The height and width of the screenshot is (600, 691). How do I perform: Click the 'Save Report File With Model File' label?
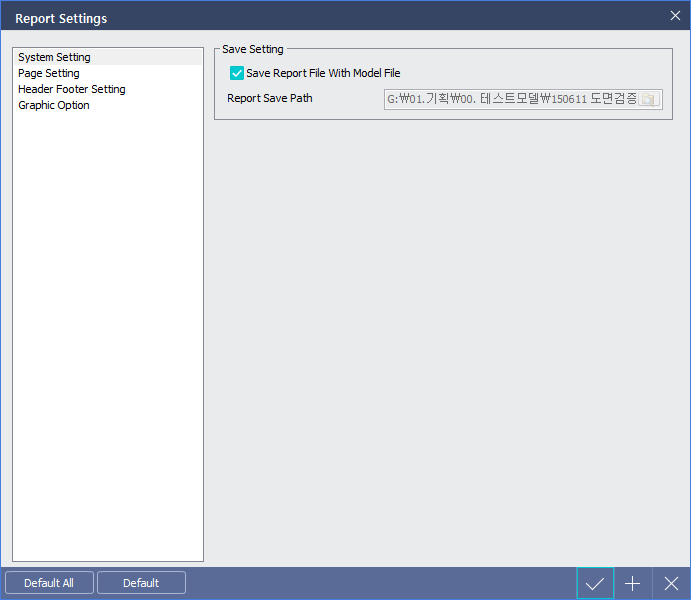tap(323, 73)
